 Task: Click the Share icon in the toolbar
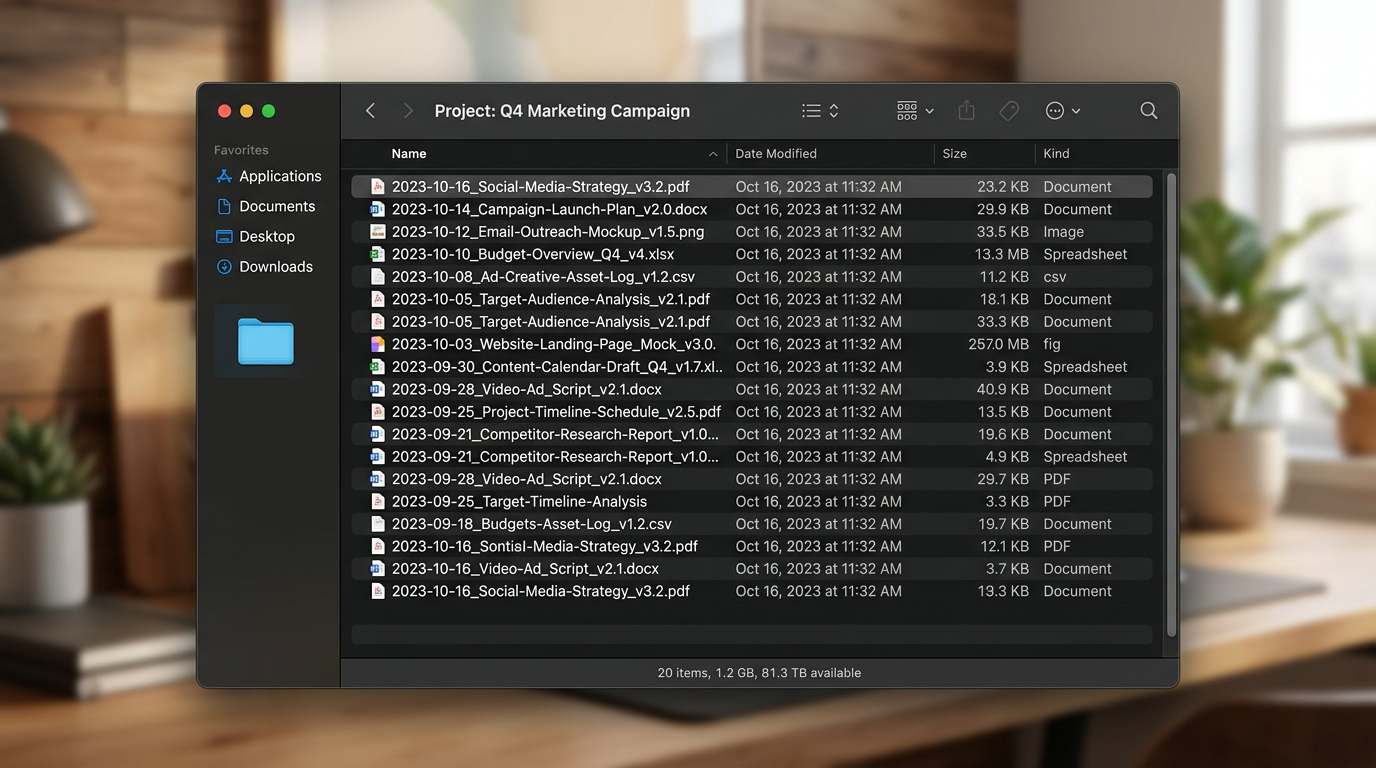(x=966, y=110)
